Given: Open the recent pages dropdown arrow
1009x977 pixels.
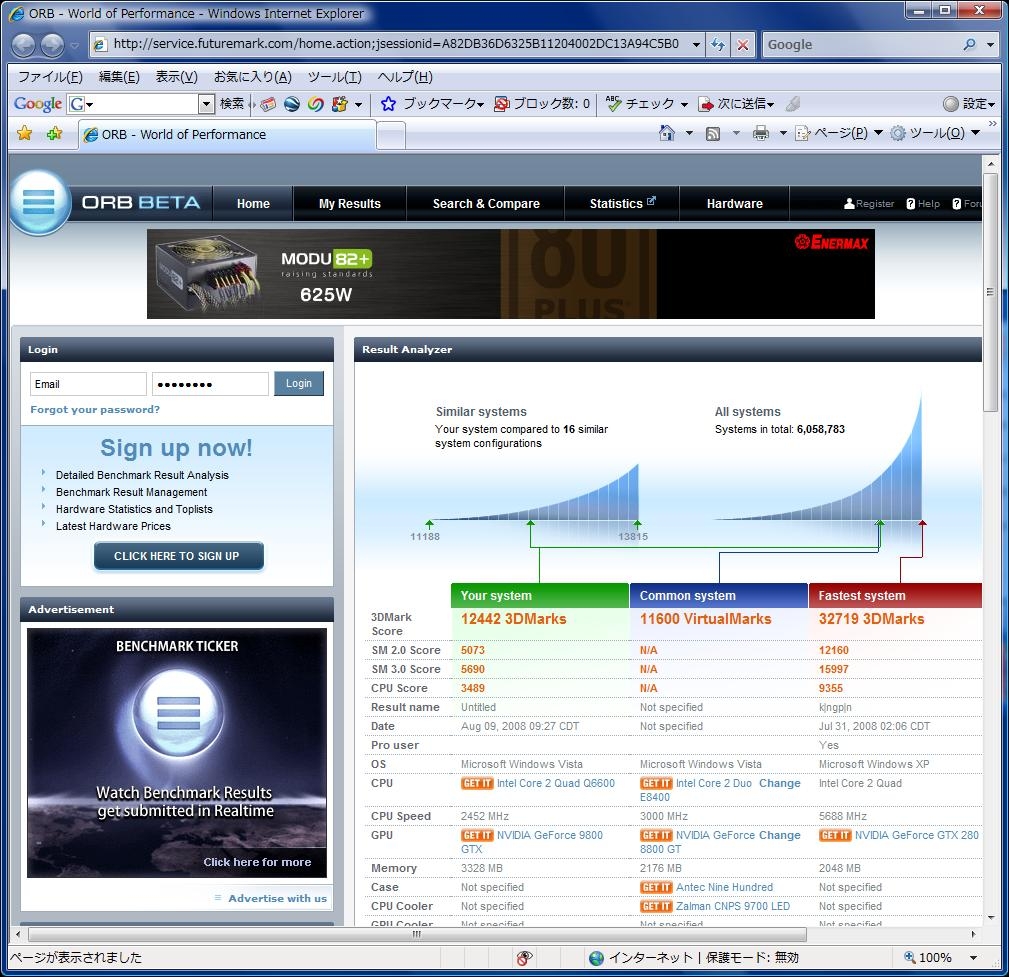Looking at the screenshot, I should (75, 45).
